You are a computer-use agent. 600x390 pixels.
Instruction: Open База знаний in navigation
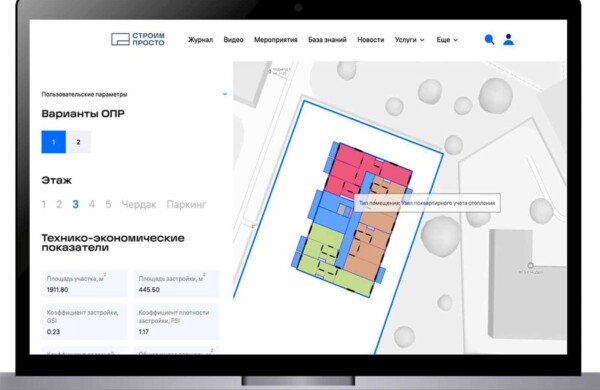327,40
